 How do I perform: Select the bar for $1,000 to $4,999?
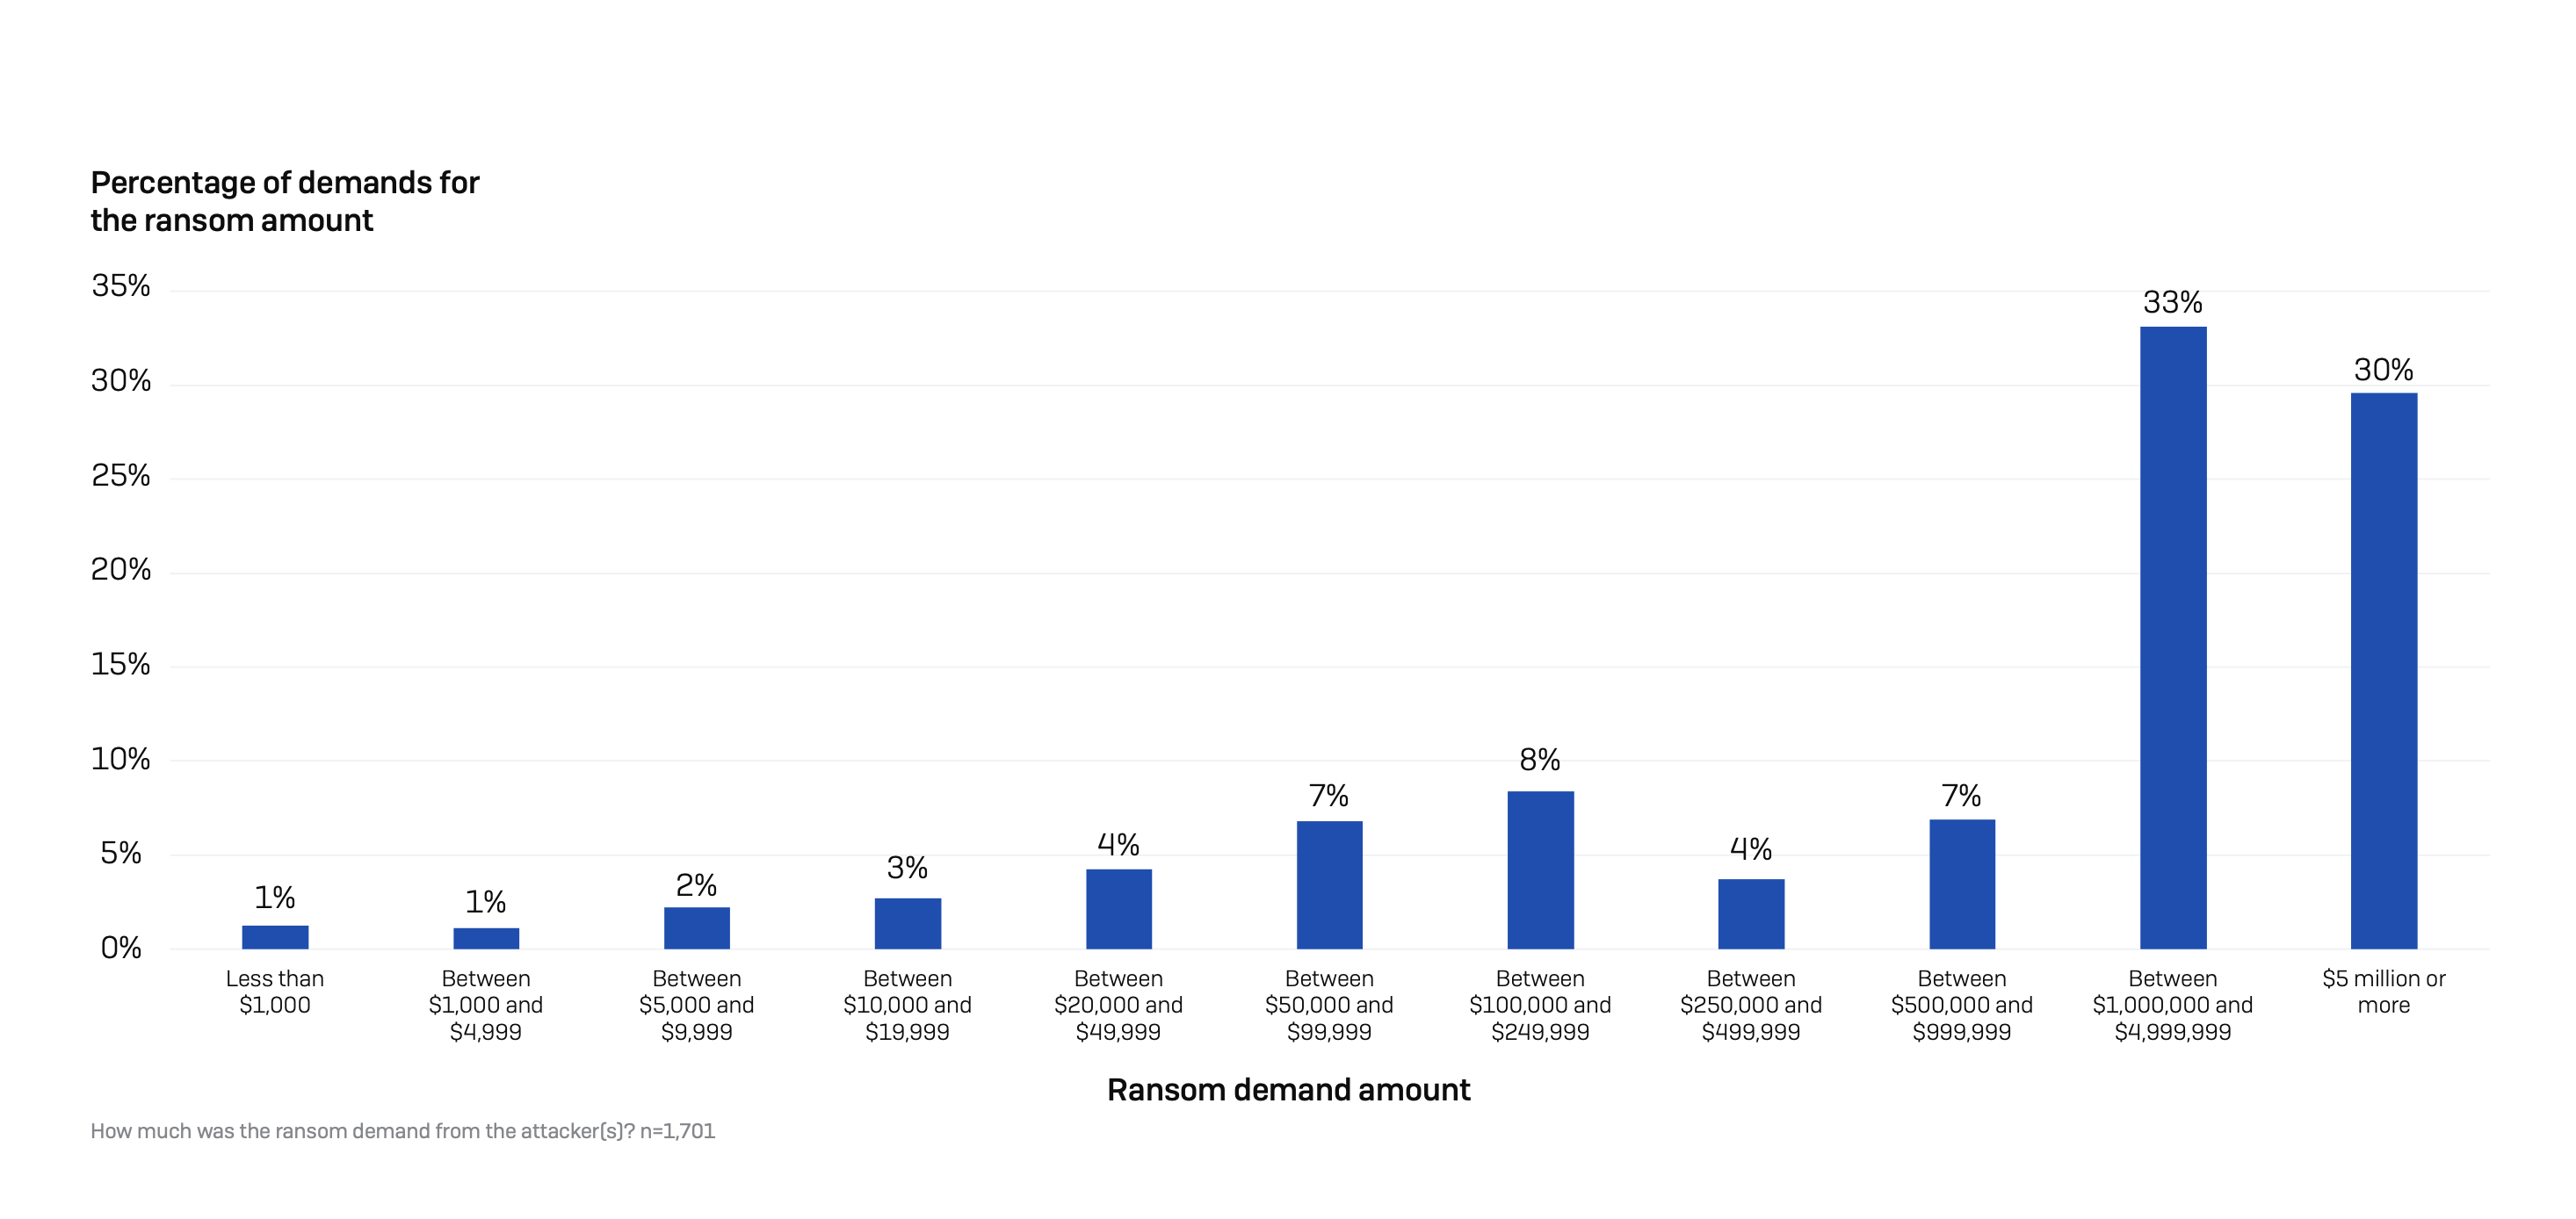coord(486,938)
